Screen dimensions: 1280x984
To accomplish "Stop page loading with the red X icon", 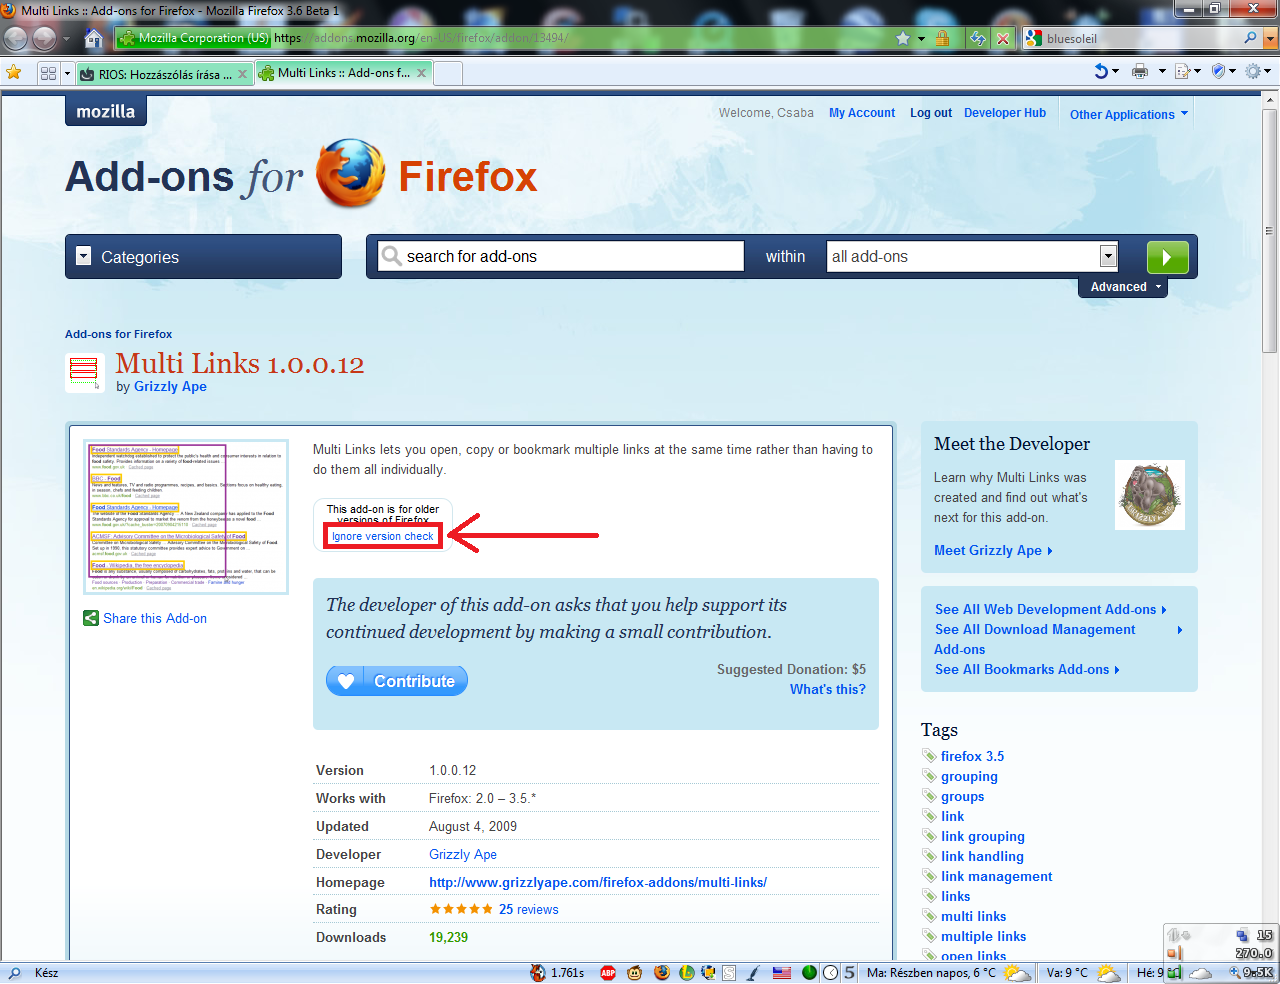I will pyautogui.click(x=1003, y=38).
